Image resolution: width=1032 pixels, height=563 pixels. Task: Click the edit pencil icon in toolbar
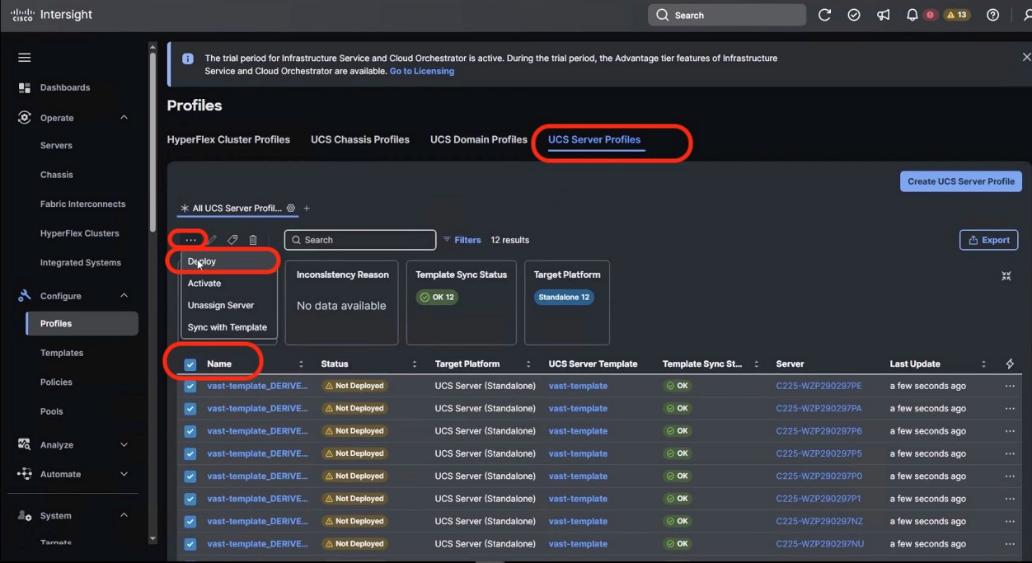click(x=212, y=240)
